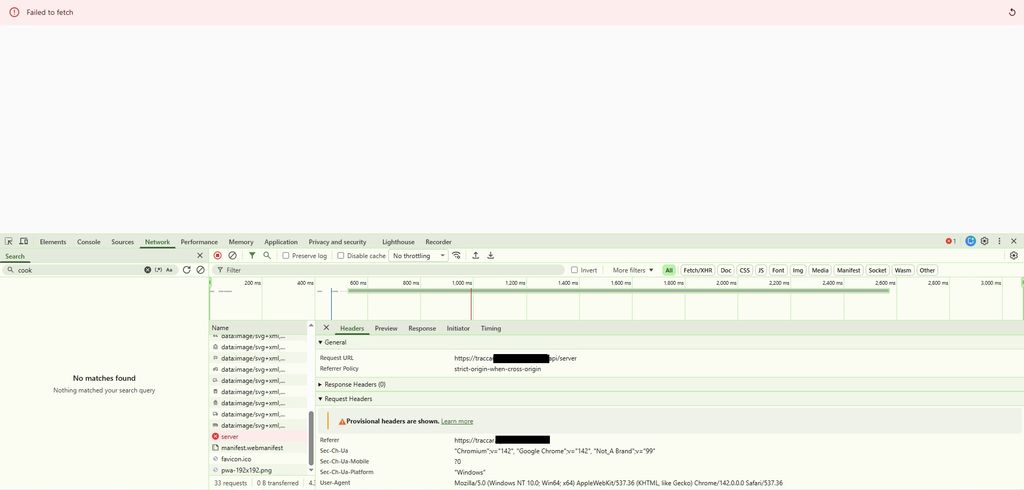The image size is (1024, 490).
Task: Click the network Filter input field
Action: click(388, 270)
